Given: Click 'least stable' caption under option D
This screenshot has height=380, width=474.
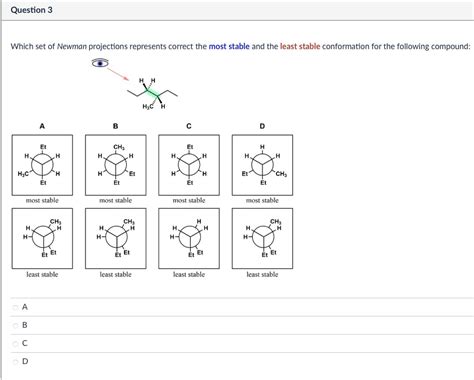Looking at the screenshot, I should pyautogui.click(x=262, y=274).
